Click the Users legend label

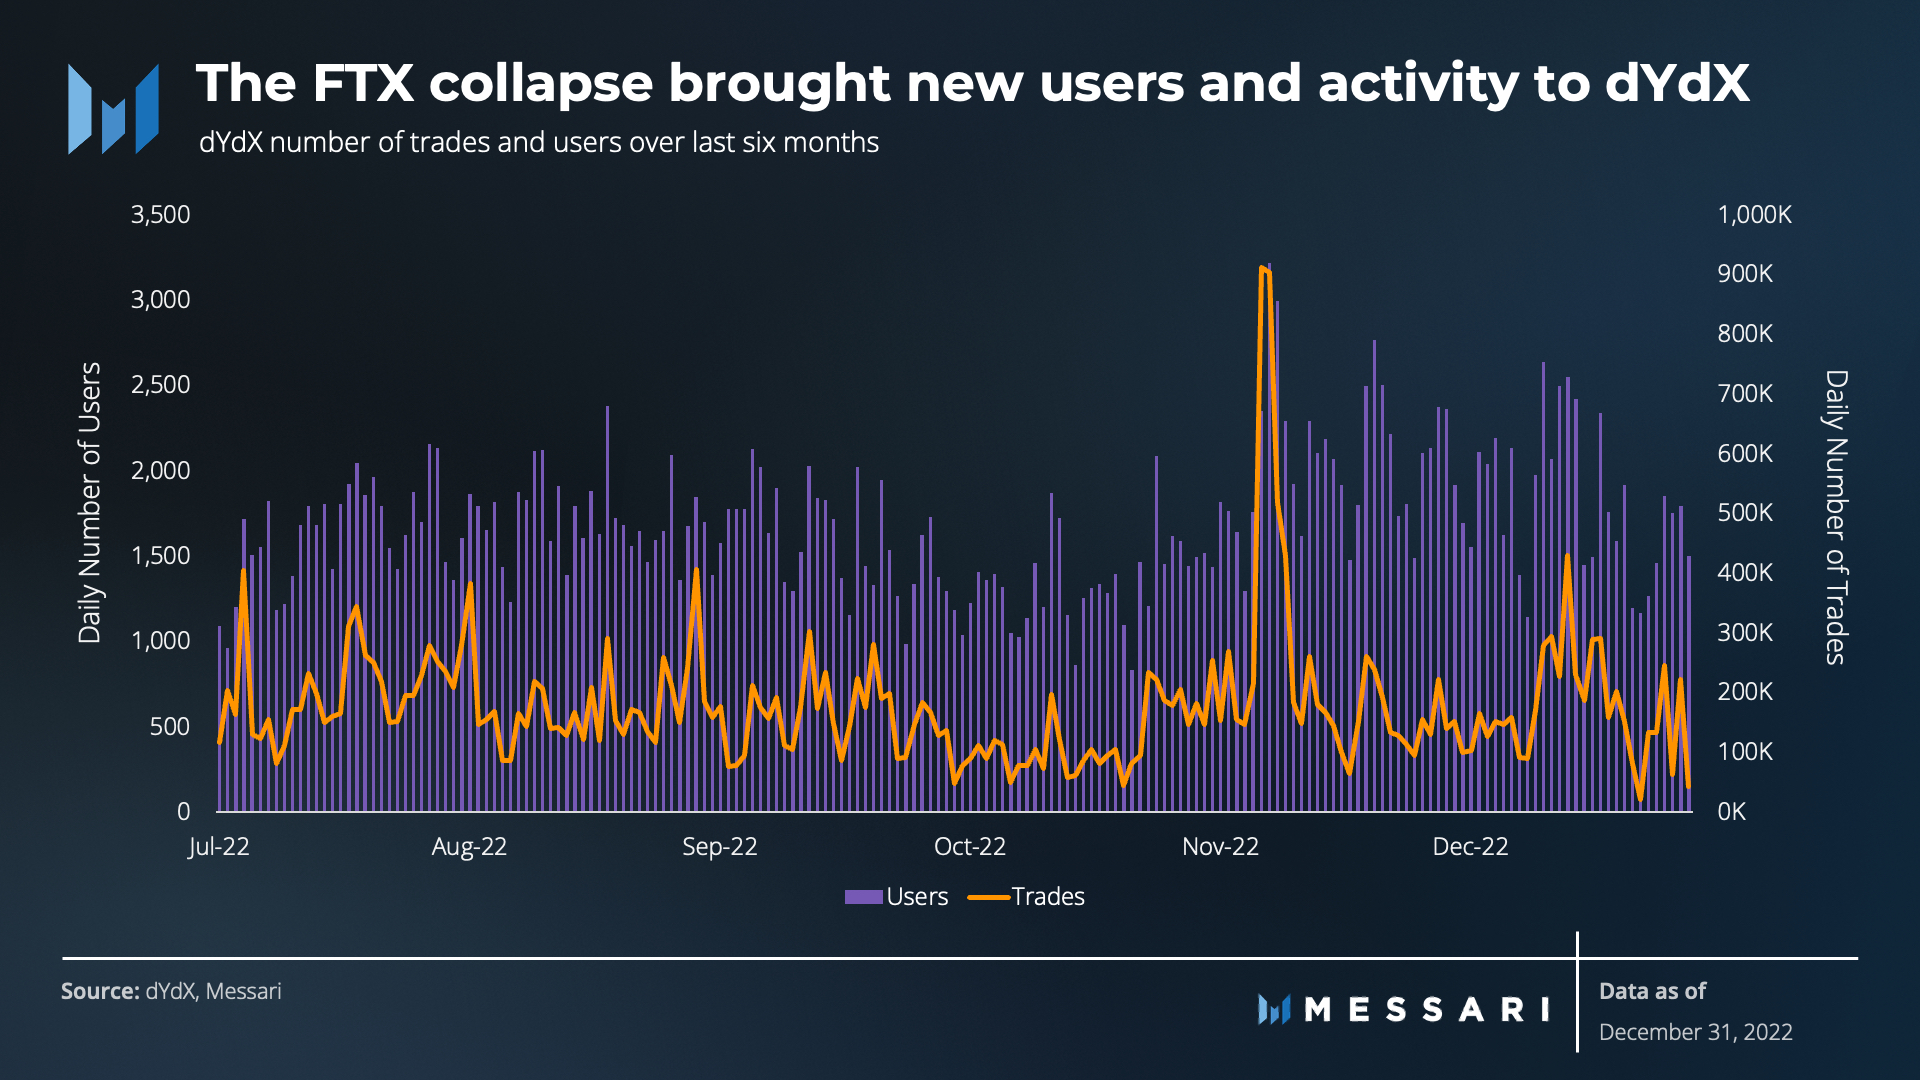[x=917, y=897]
